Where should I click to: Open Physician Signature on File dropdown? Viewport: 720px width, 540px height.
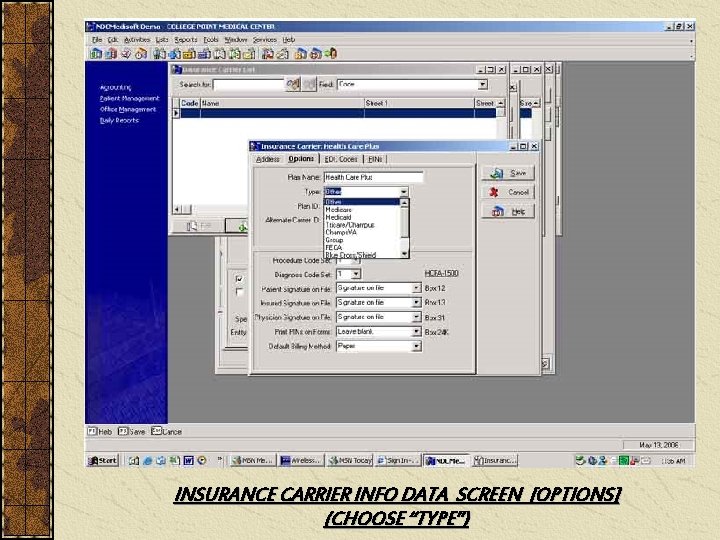tap(416, 317)
